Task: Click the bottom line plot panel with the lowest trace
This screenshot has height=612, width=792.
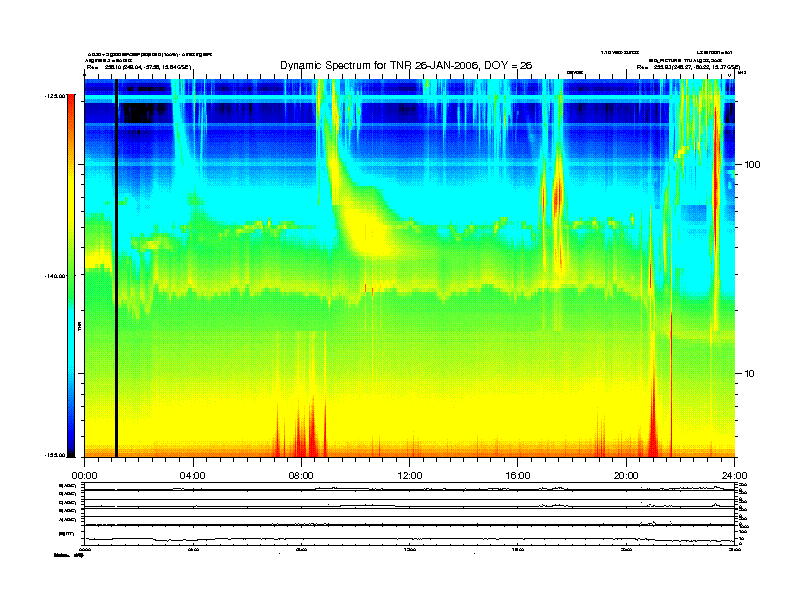Action: click(409, 535)
